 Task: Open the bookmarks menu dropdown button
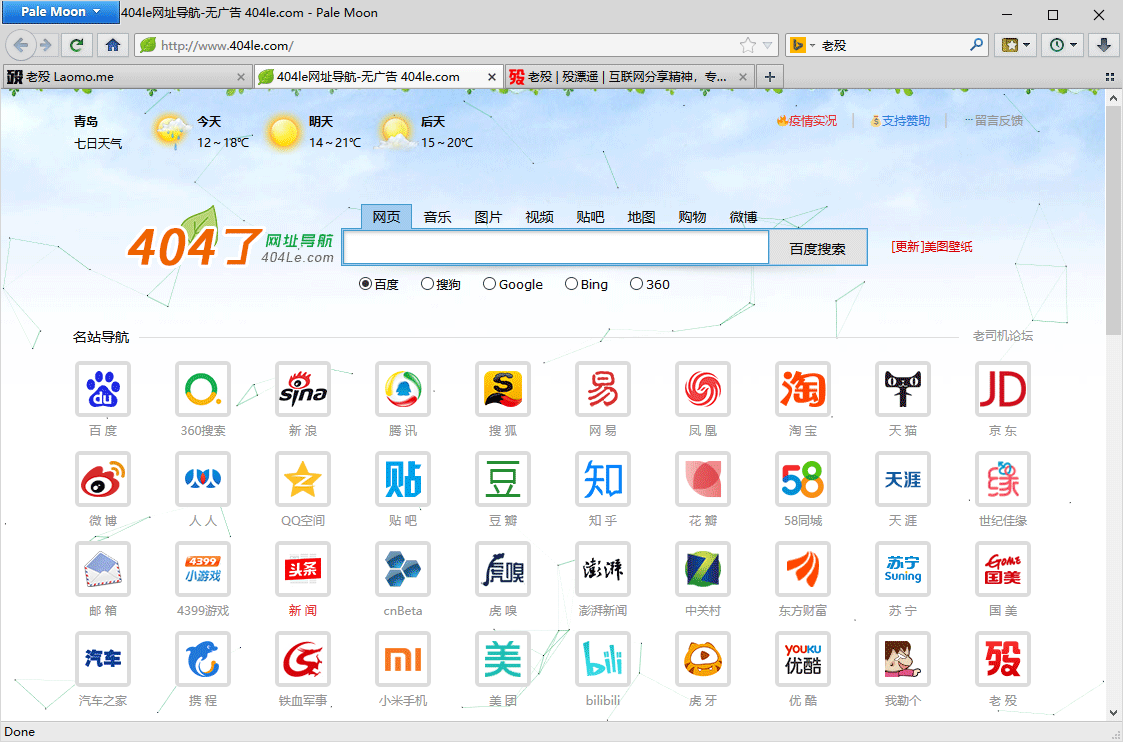(1016, 45)
